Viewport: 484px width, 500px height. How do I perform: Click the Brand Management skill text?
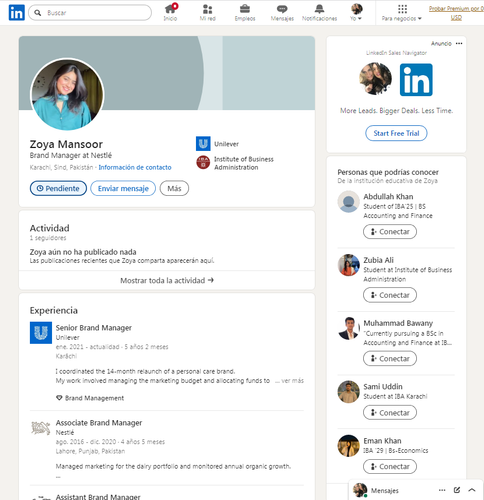pyautogui.click(x=94, y=398)
